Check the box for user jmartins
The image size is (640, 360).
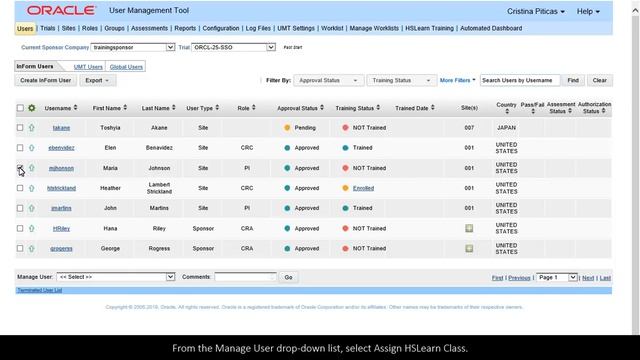20,208
